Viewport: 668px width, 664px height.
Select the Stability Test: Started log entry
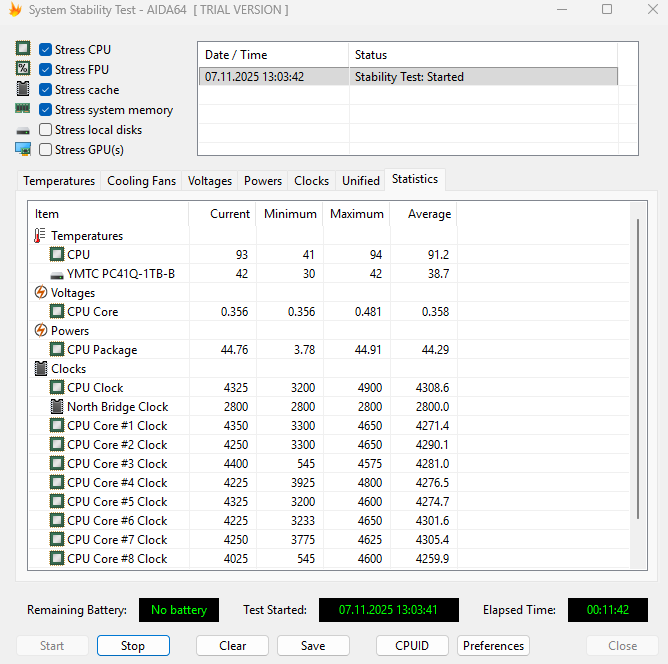pos(408,77)
